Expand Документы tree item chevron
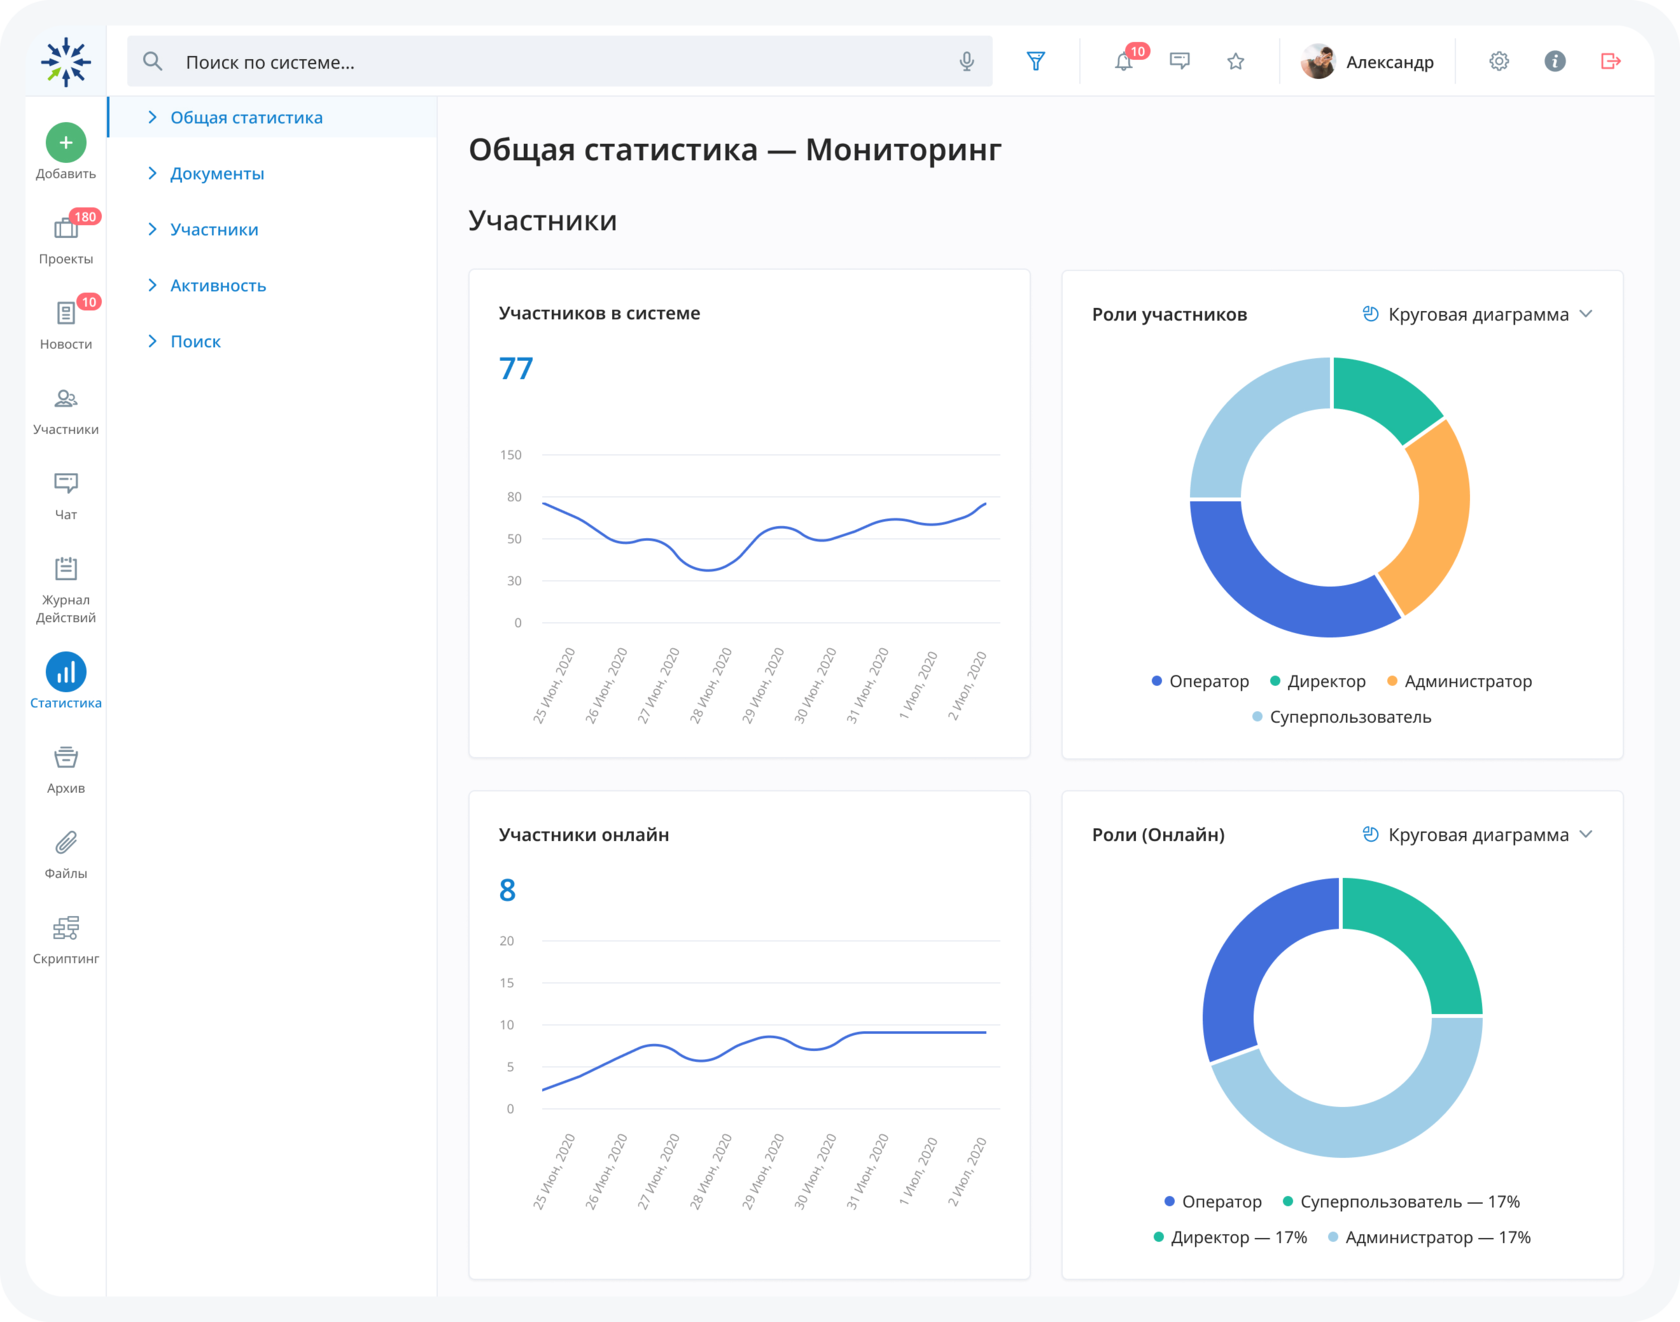The height and width of the screenshot is (1322, 1680). 152,173
